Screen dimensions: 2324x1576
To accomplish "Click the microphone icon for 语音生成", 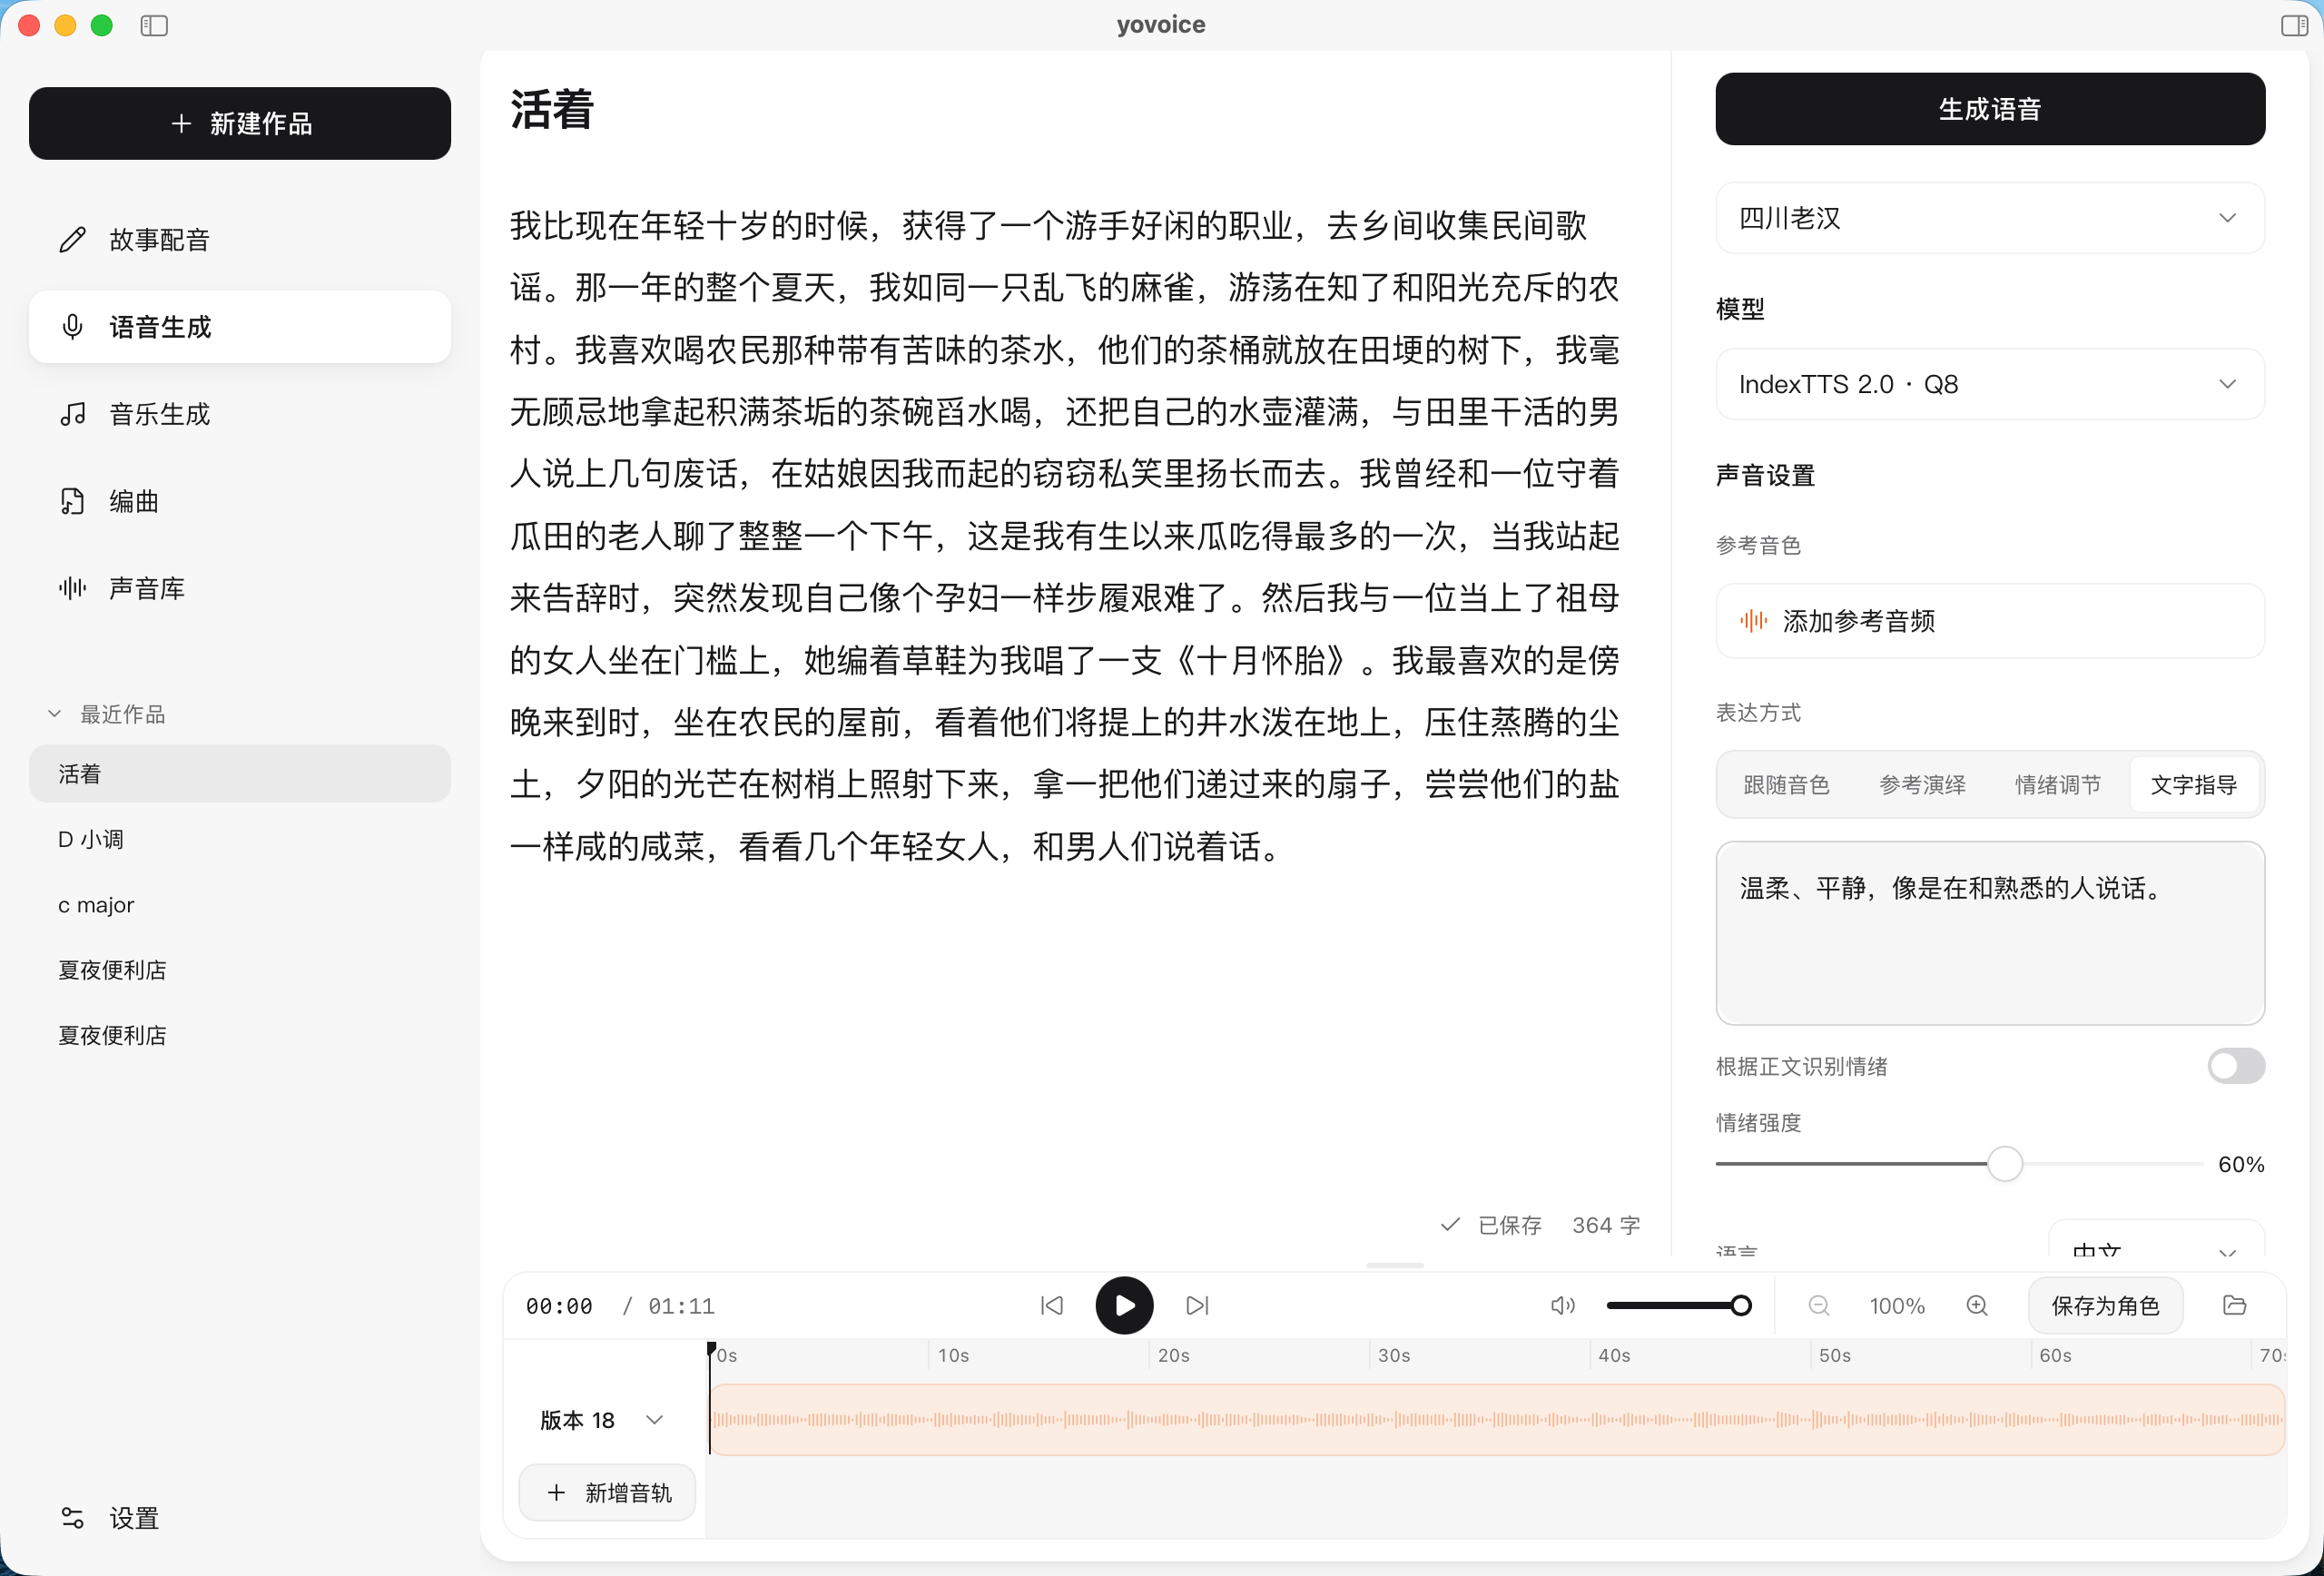I will [72, 327].
